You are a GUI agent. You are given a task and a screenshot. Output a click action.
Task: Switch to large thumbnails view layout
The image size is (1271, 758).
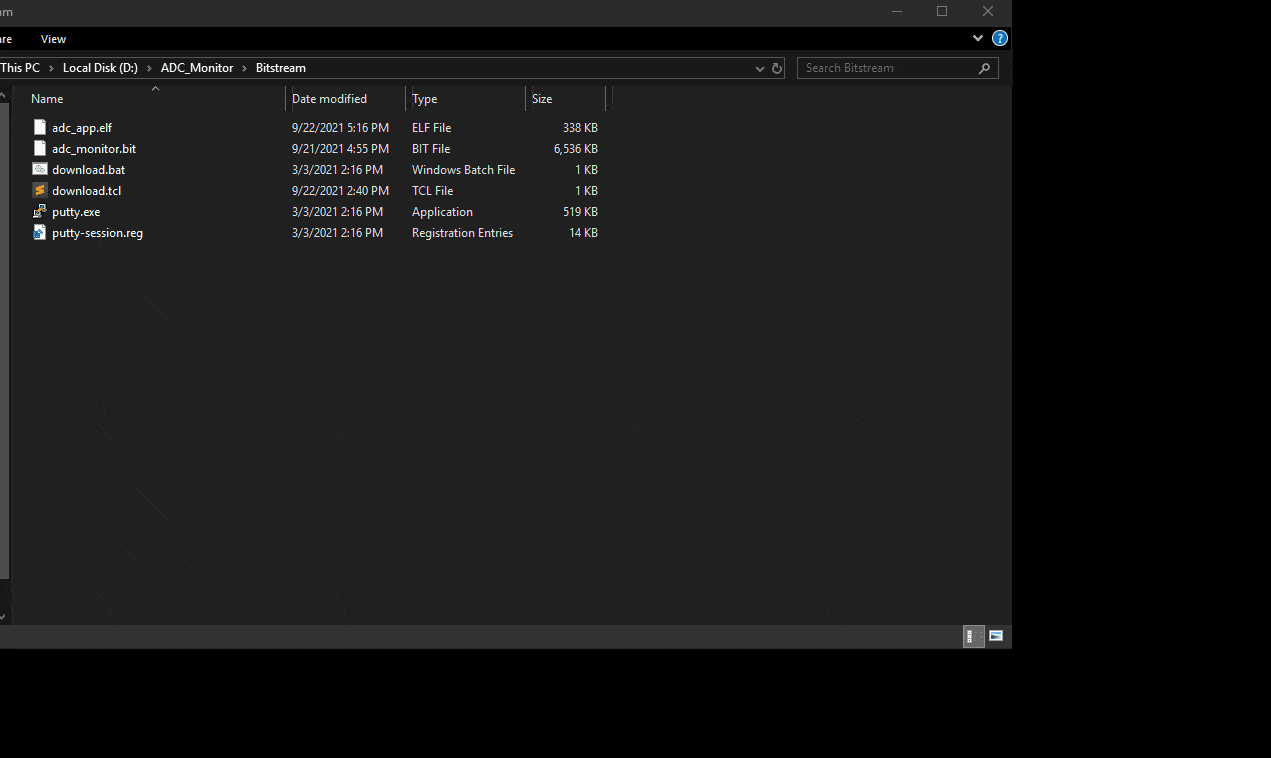pyautogui.click(x=996, y=636)
